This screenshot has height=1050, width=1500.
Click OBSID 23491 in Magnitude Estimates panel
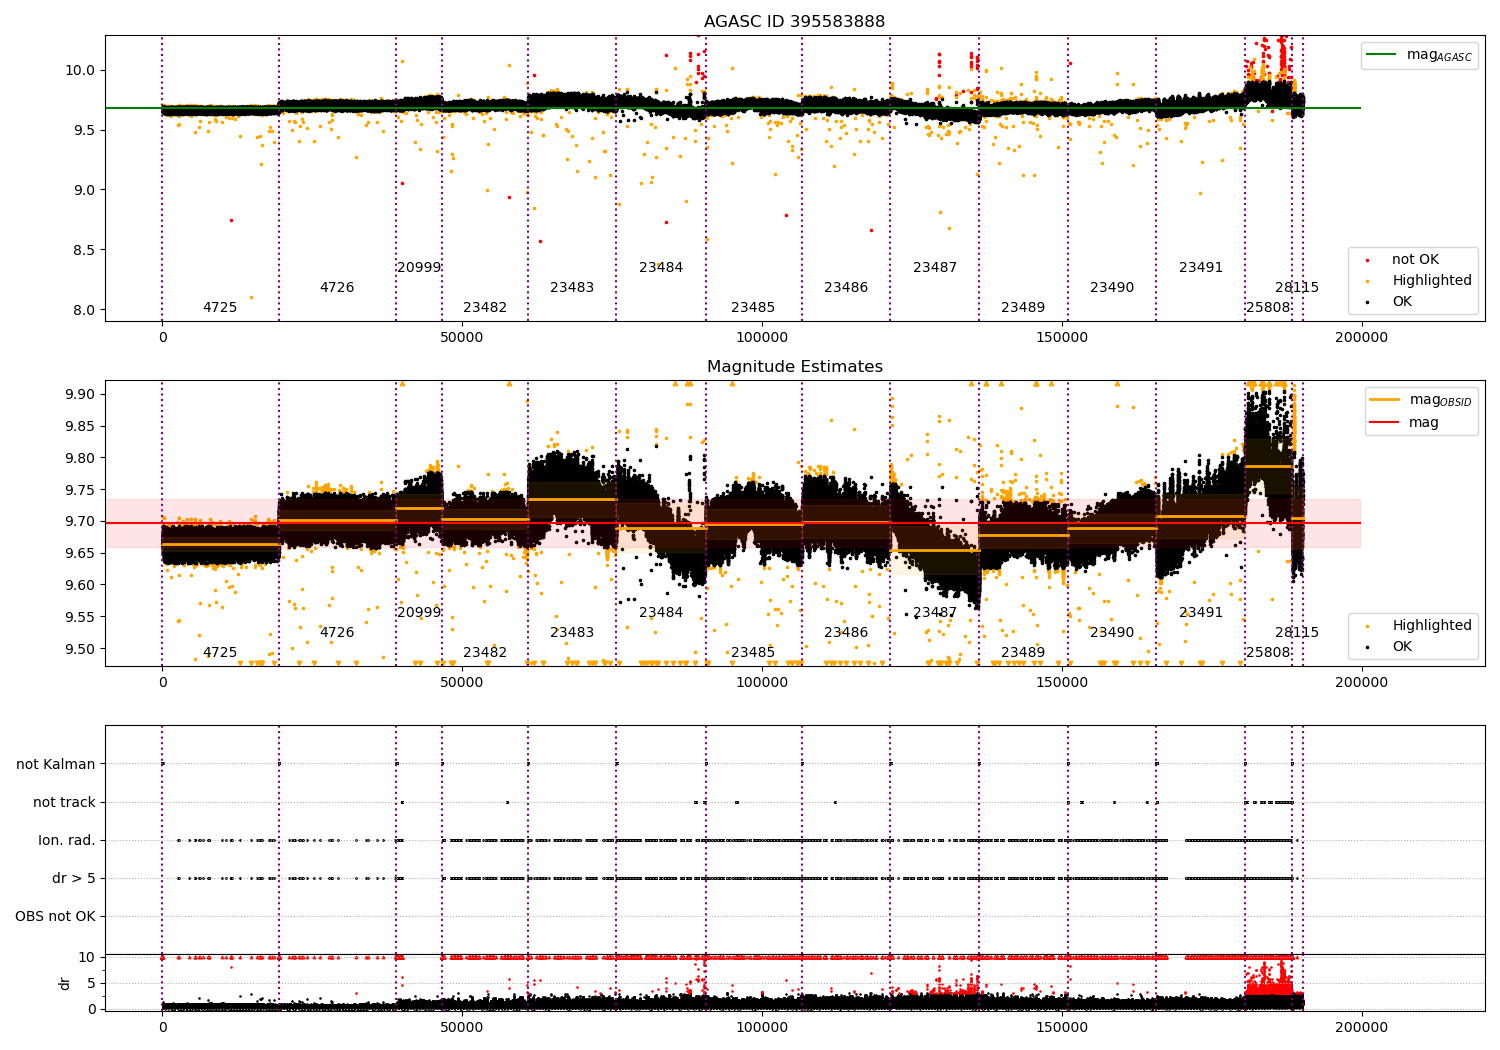coord(1201,612)
